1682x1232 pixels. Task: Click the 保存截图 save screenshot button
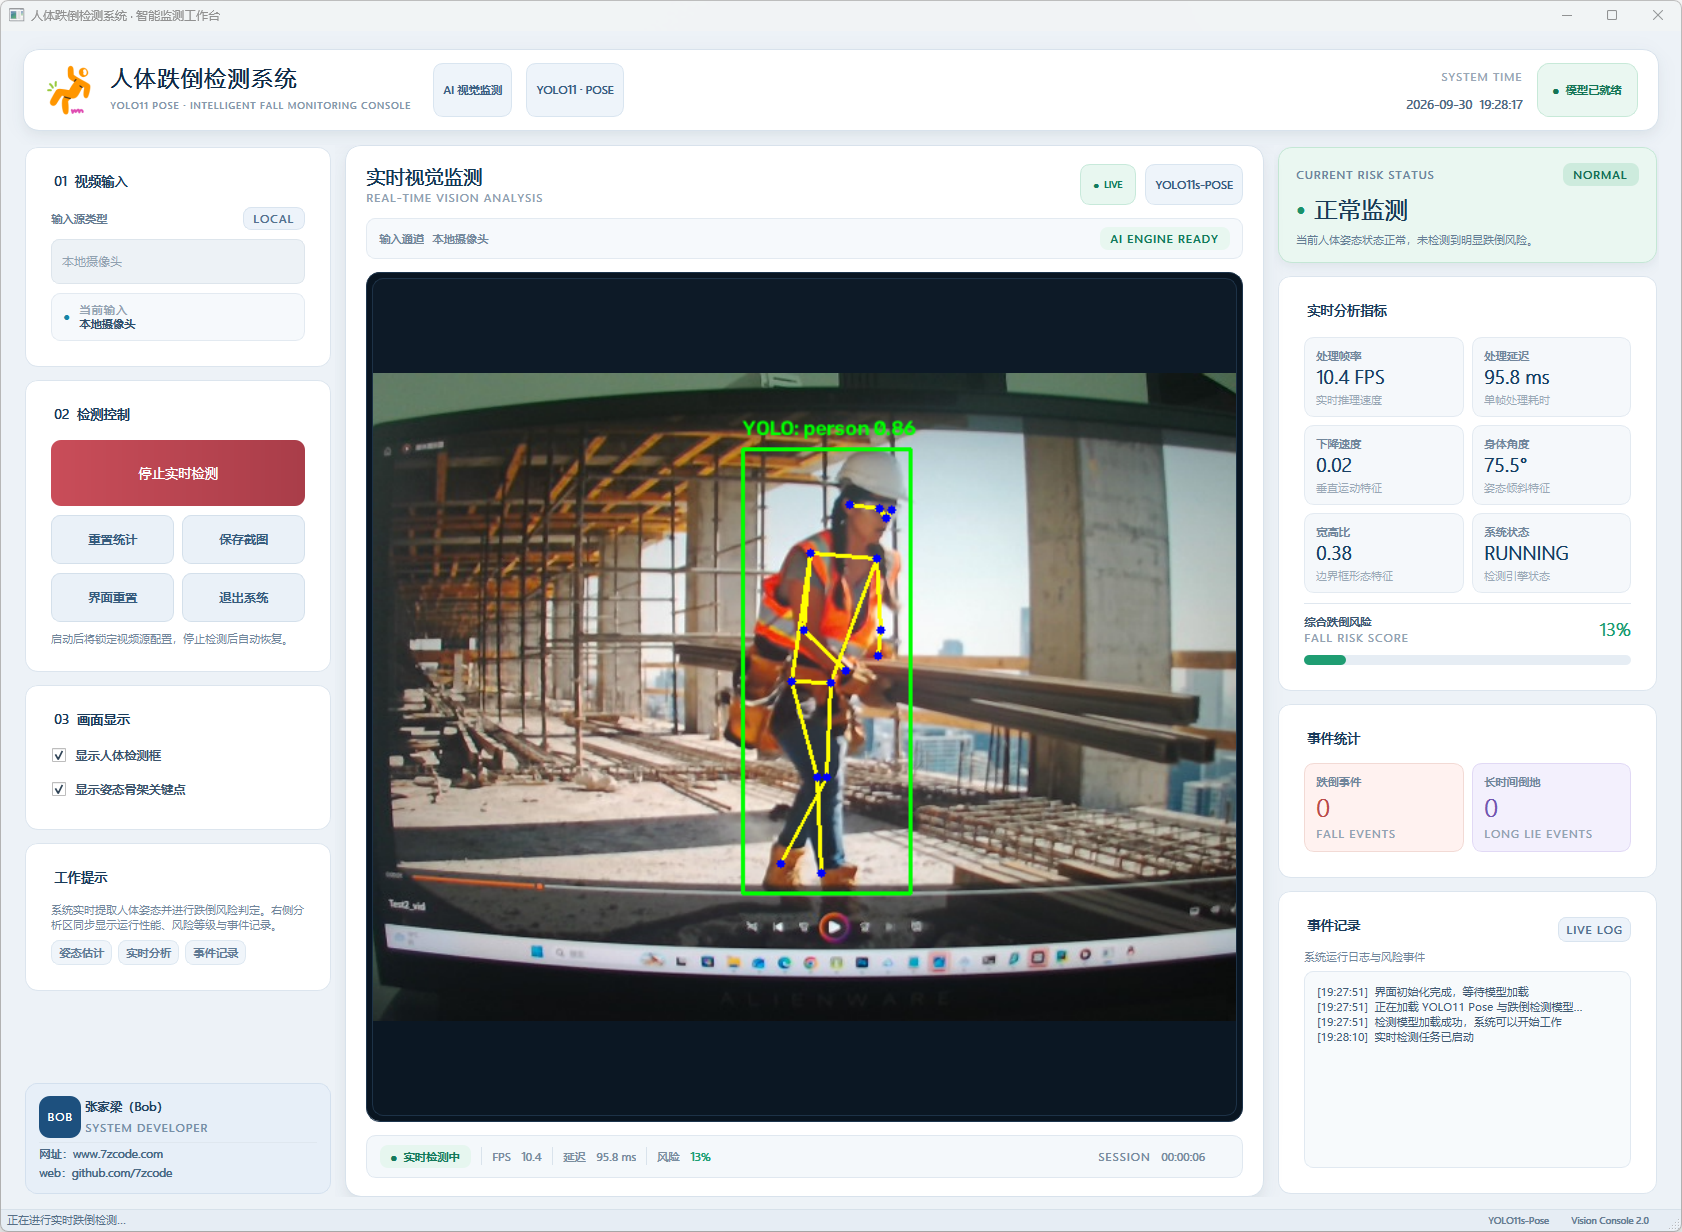[243, 540]
